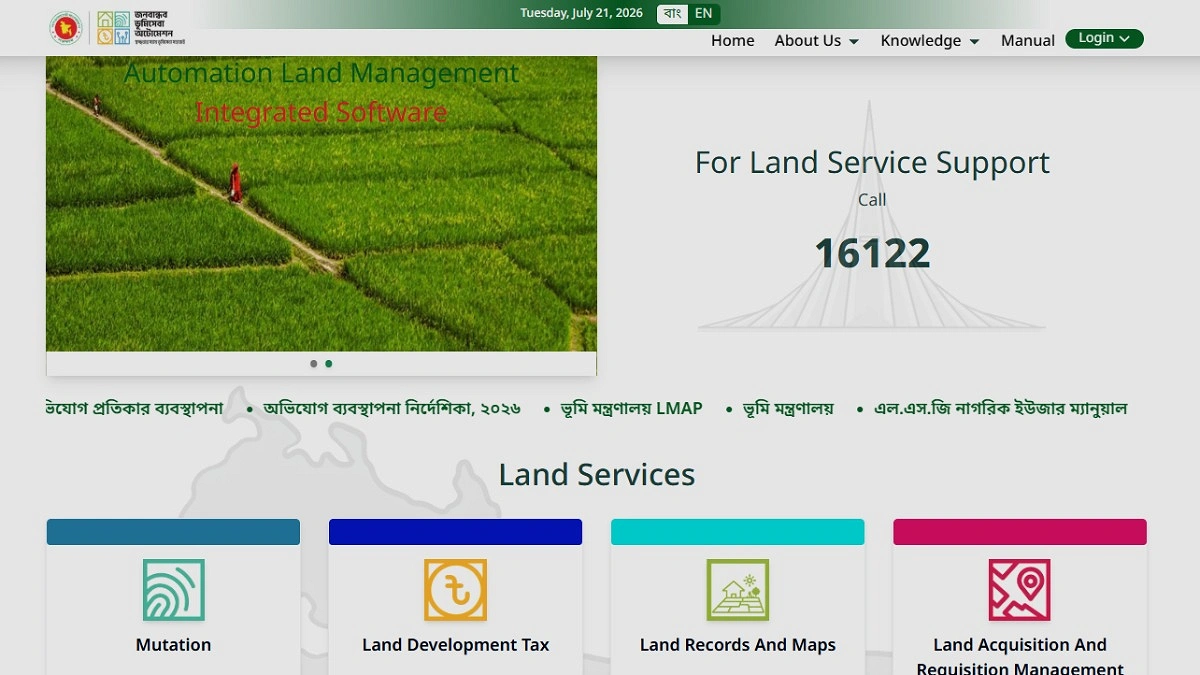Open the Login dropdown button
Viewport: 1200px width, 675px height.
point(1104,39)
